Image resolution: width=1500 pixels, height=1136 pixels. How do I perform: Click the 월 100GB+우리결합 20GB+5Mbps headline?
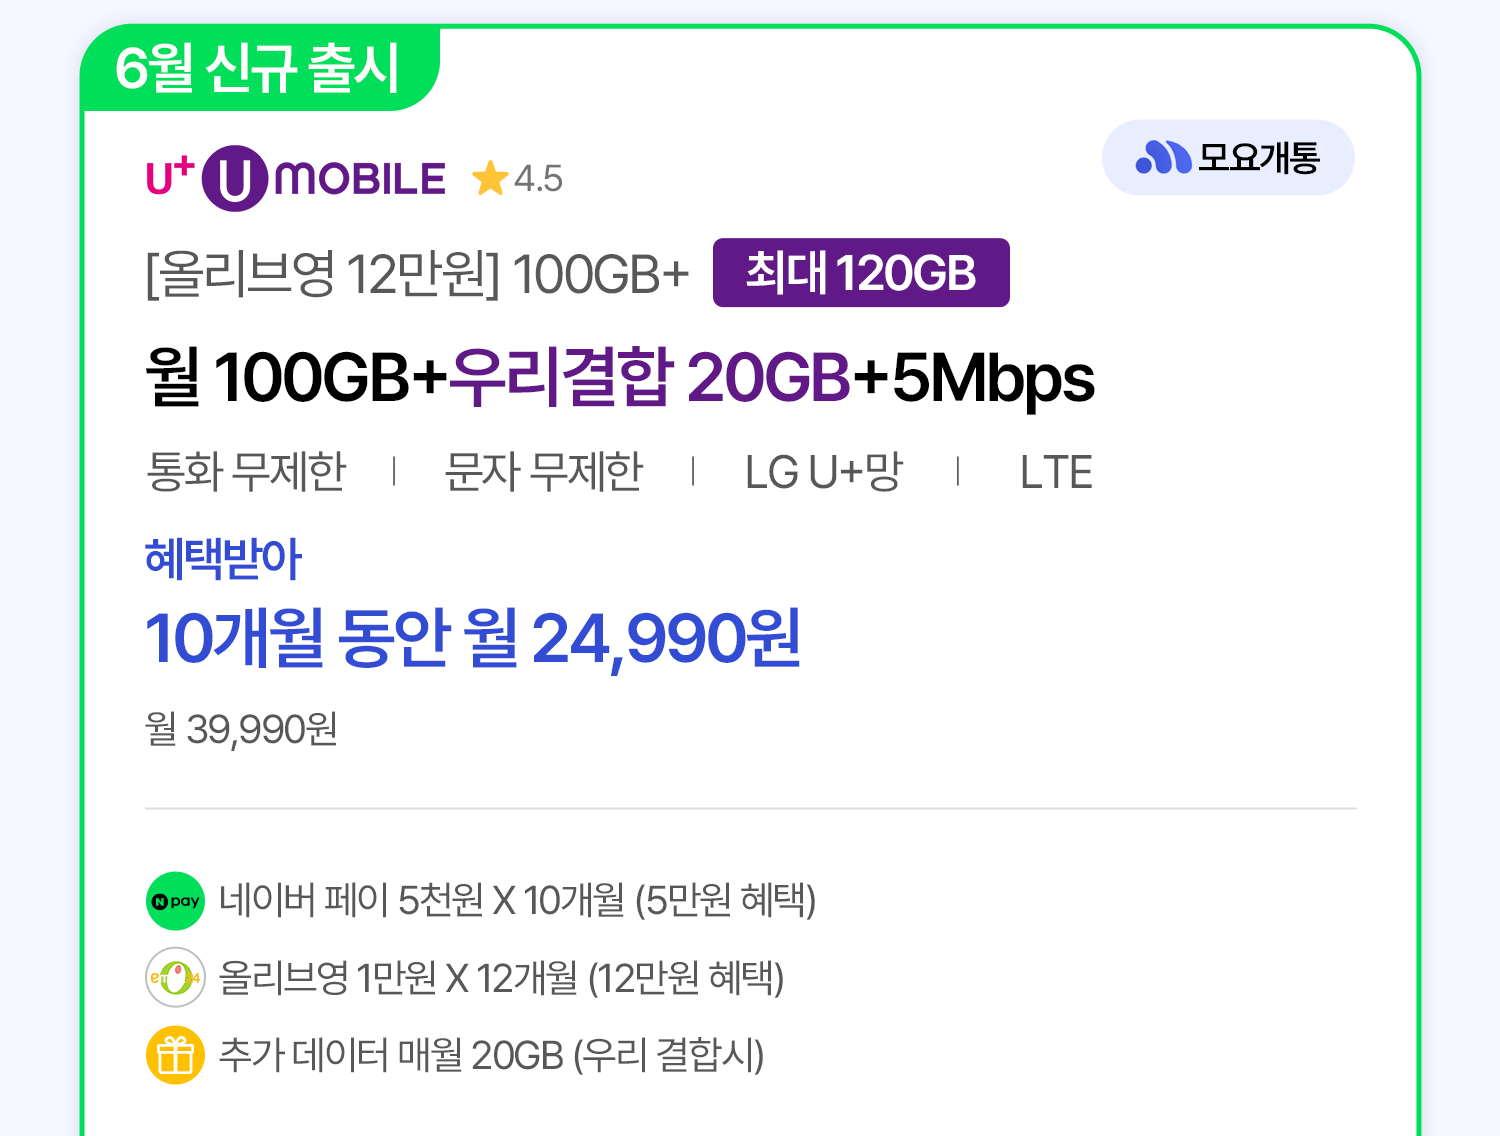619,378
